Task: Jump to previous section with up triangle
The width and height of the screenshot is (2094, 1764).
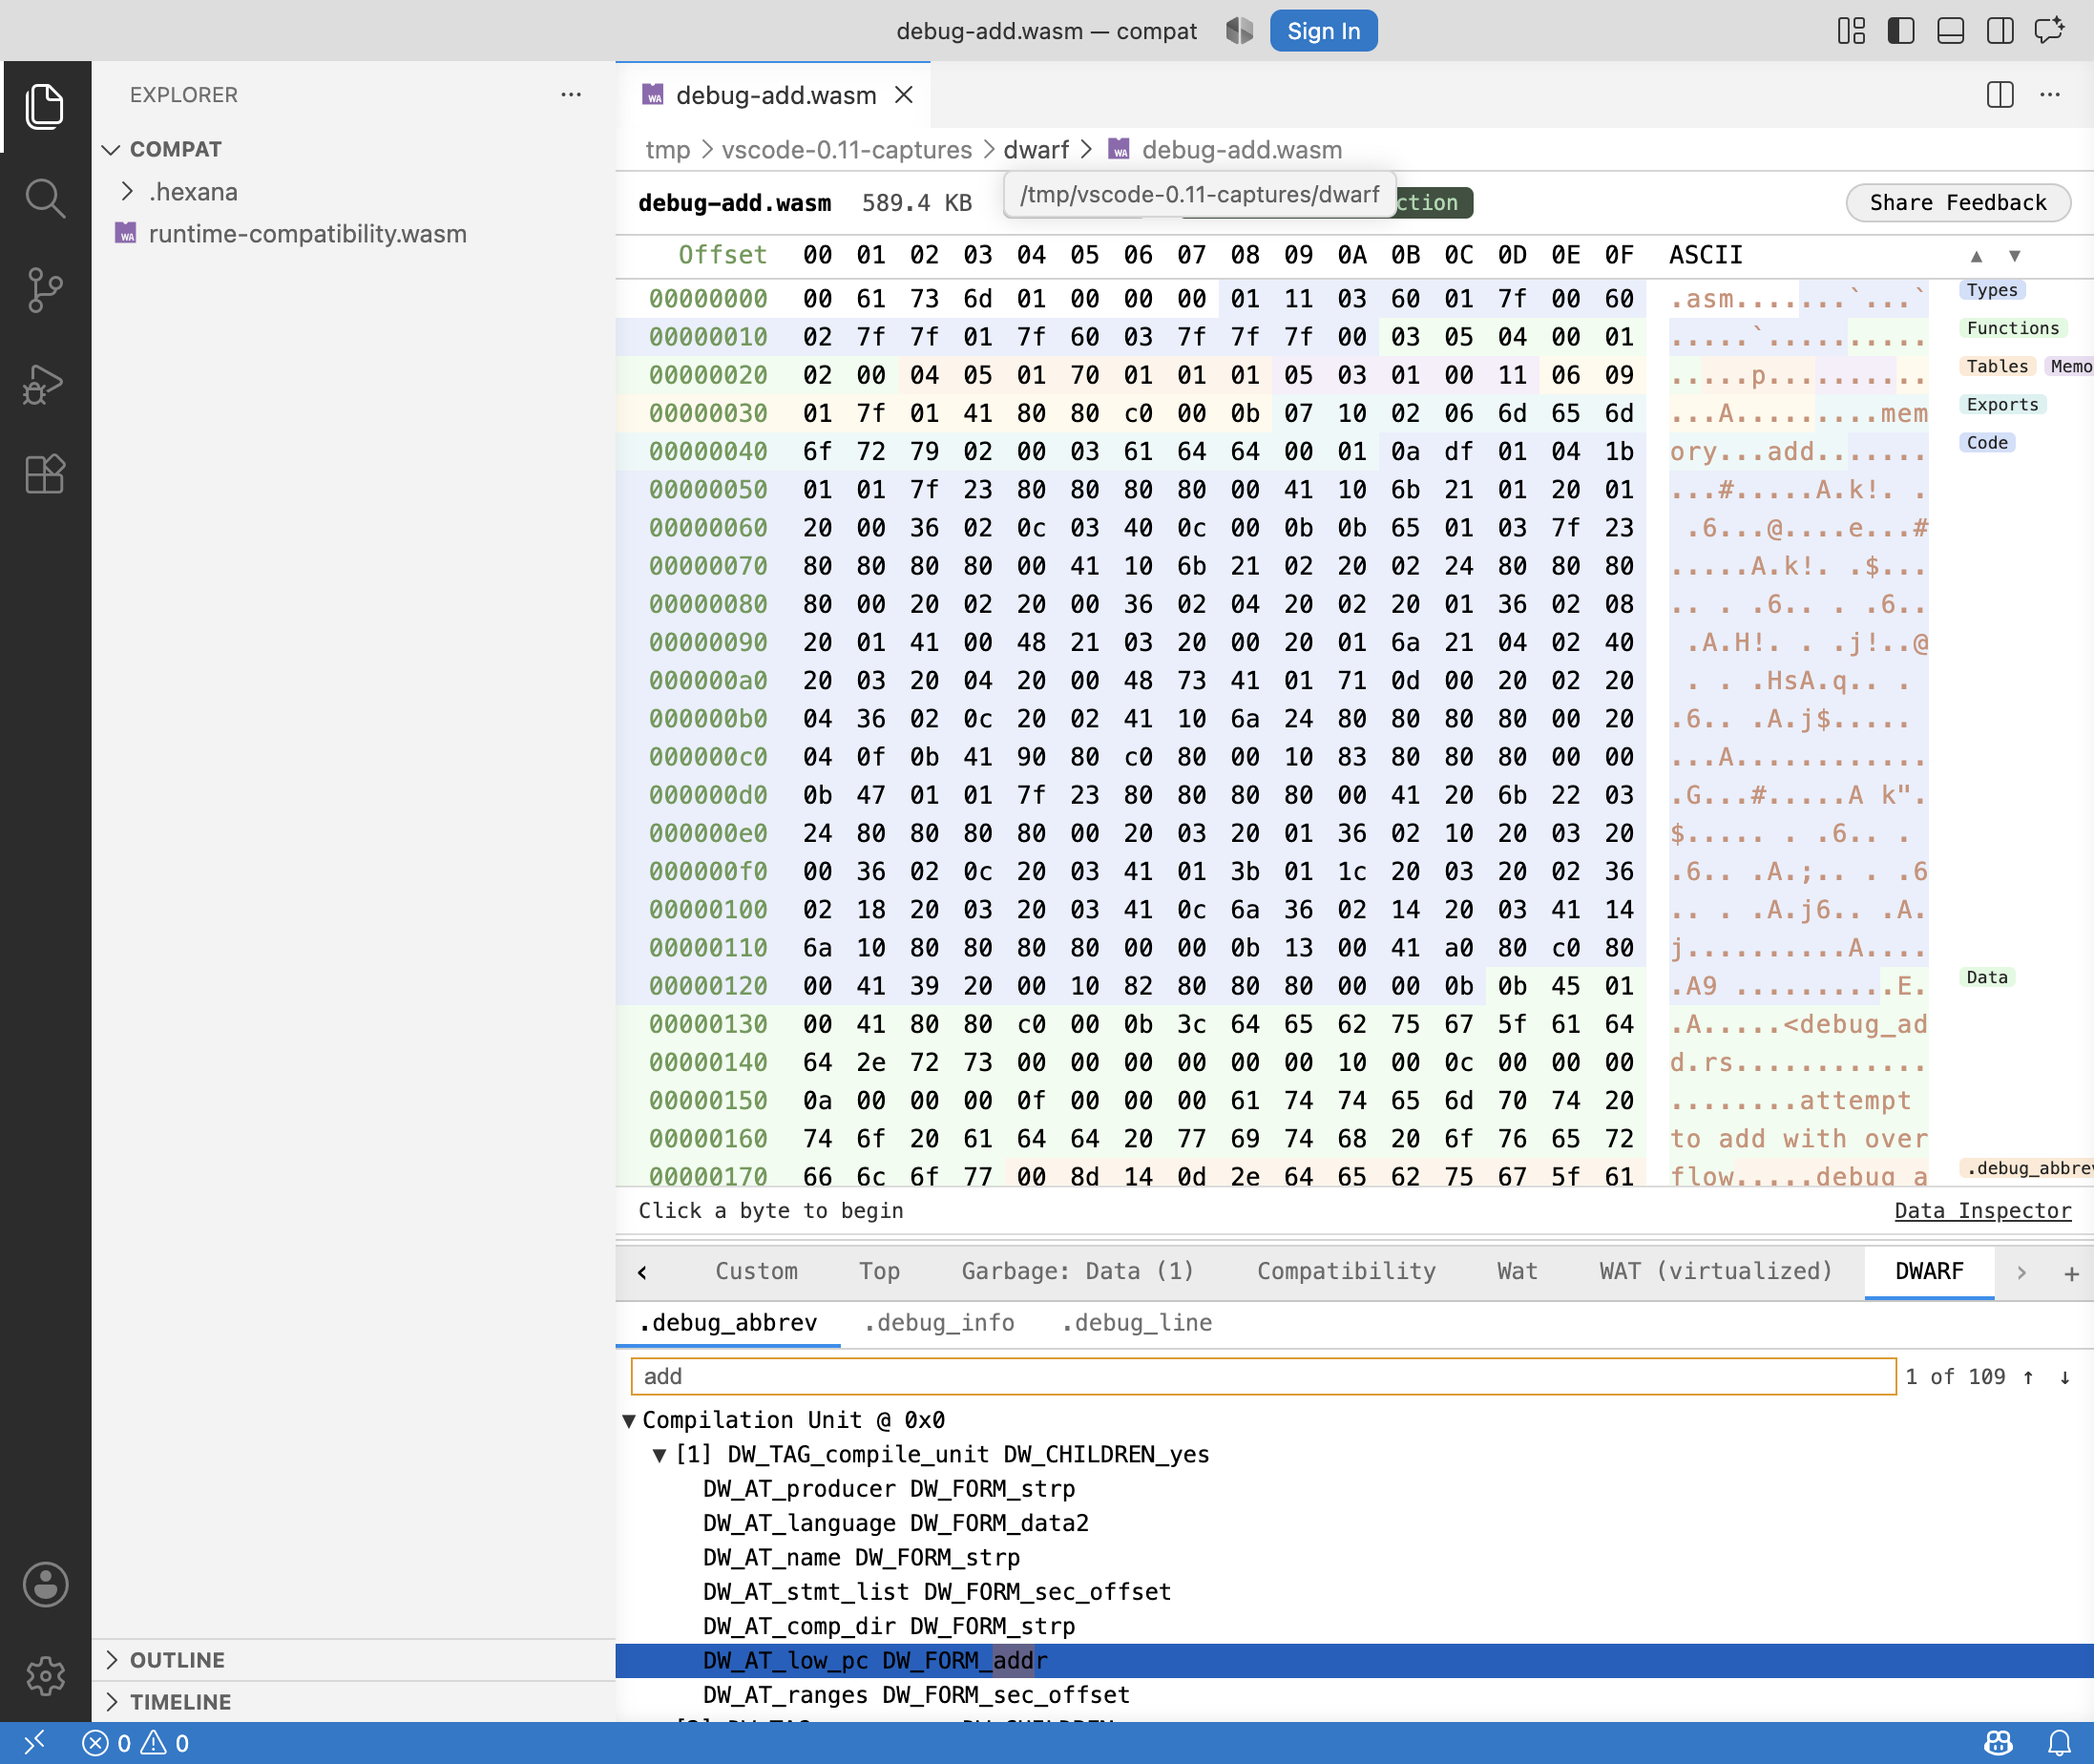Action: pyautogui.click(x=1976, y=256)
